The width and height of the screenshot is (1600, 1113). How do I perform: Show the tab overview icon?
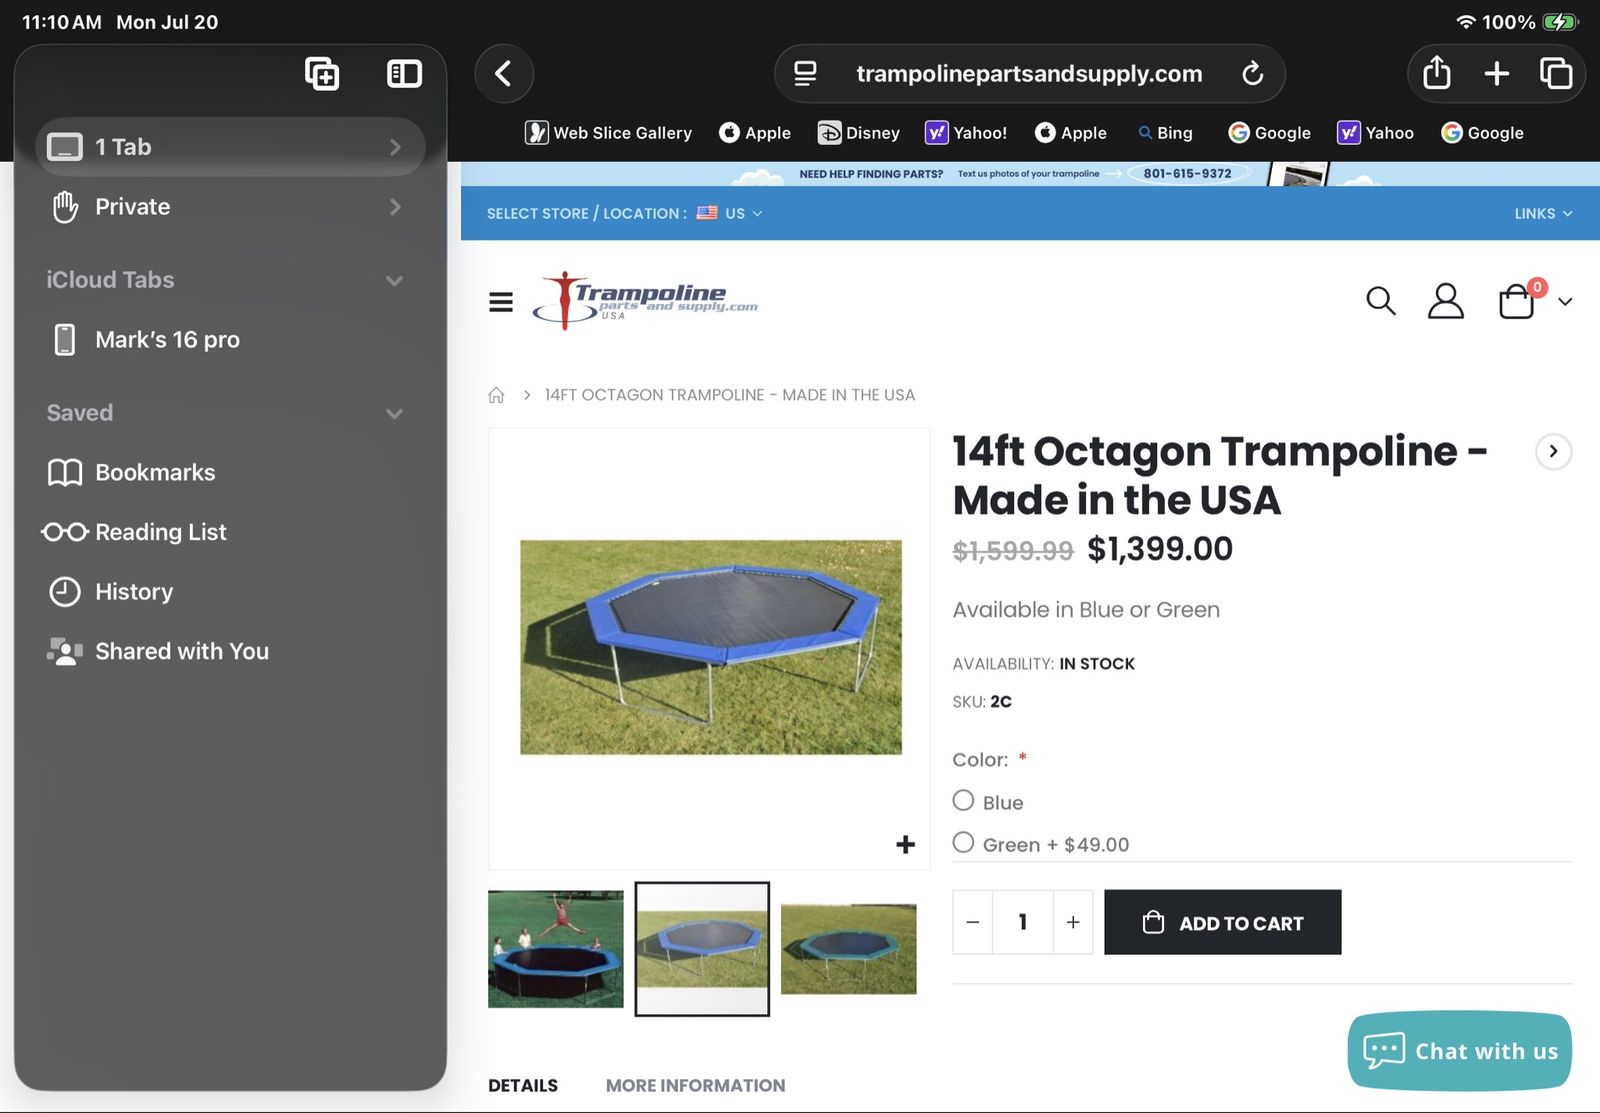1556,73
